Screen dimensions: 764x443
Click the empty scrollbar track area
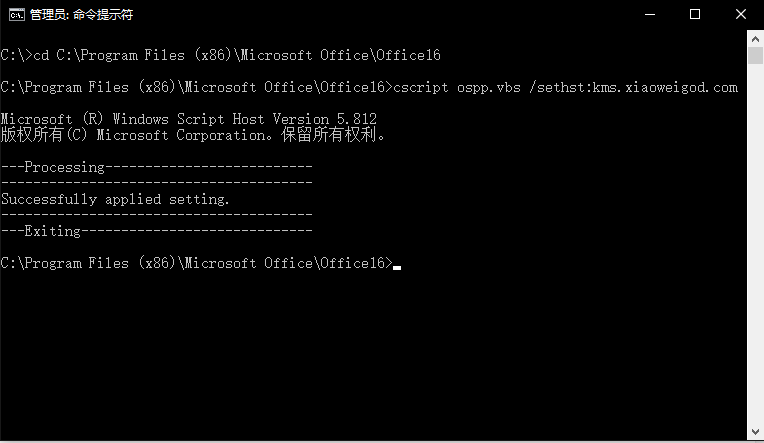755,244
